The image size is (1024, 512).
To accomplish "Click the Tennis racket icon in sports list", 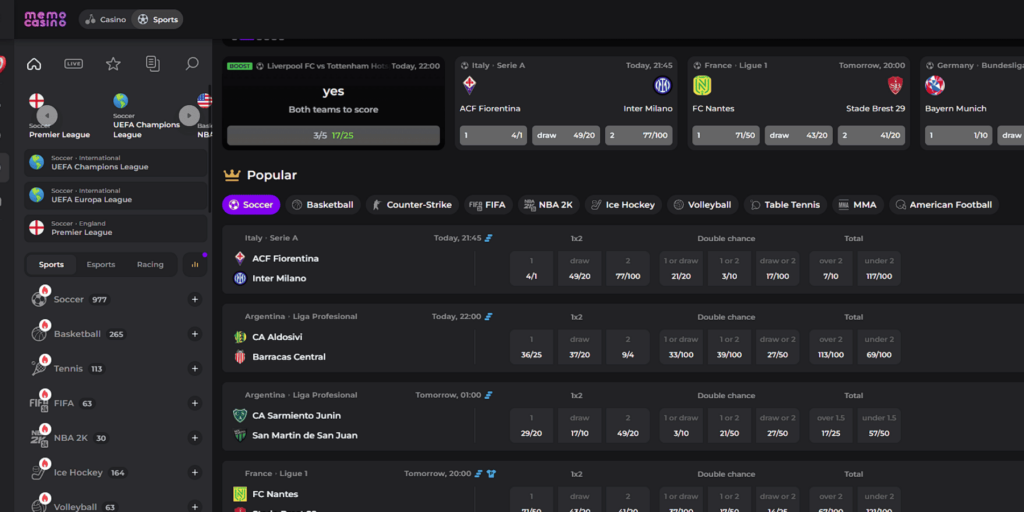I will pyautogui.click(x=39, y=368).
